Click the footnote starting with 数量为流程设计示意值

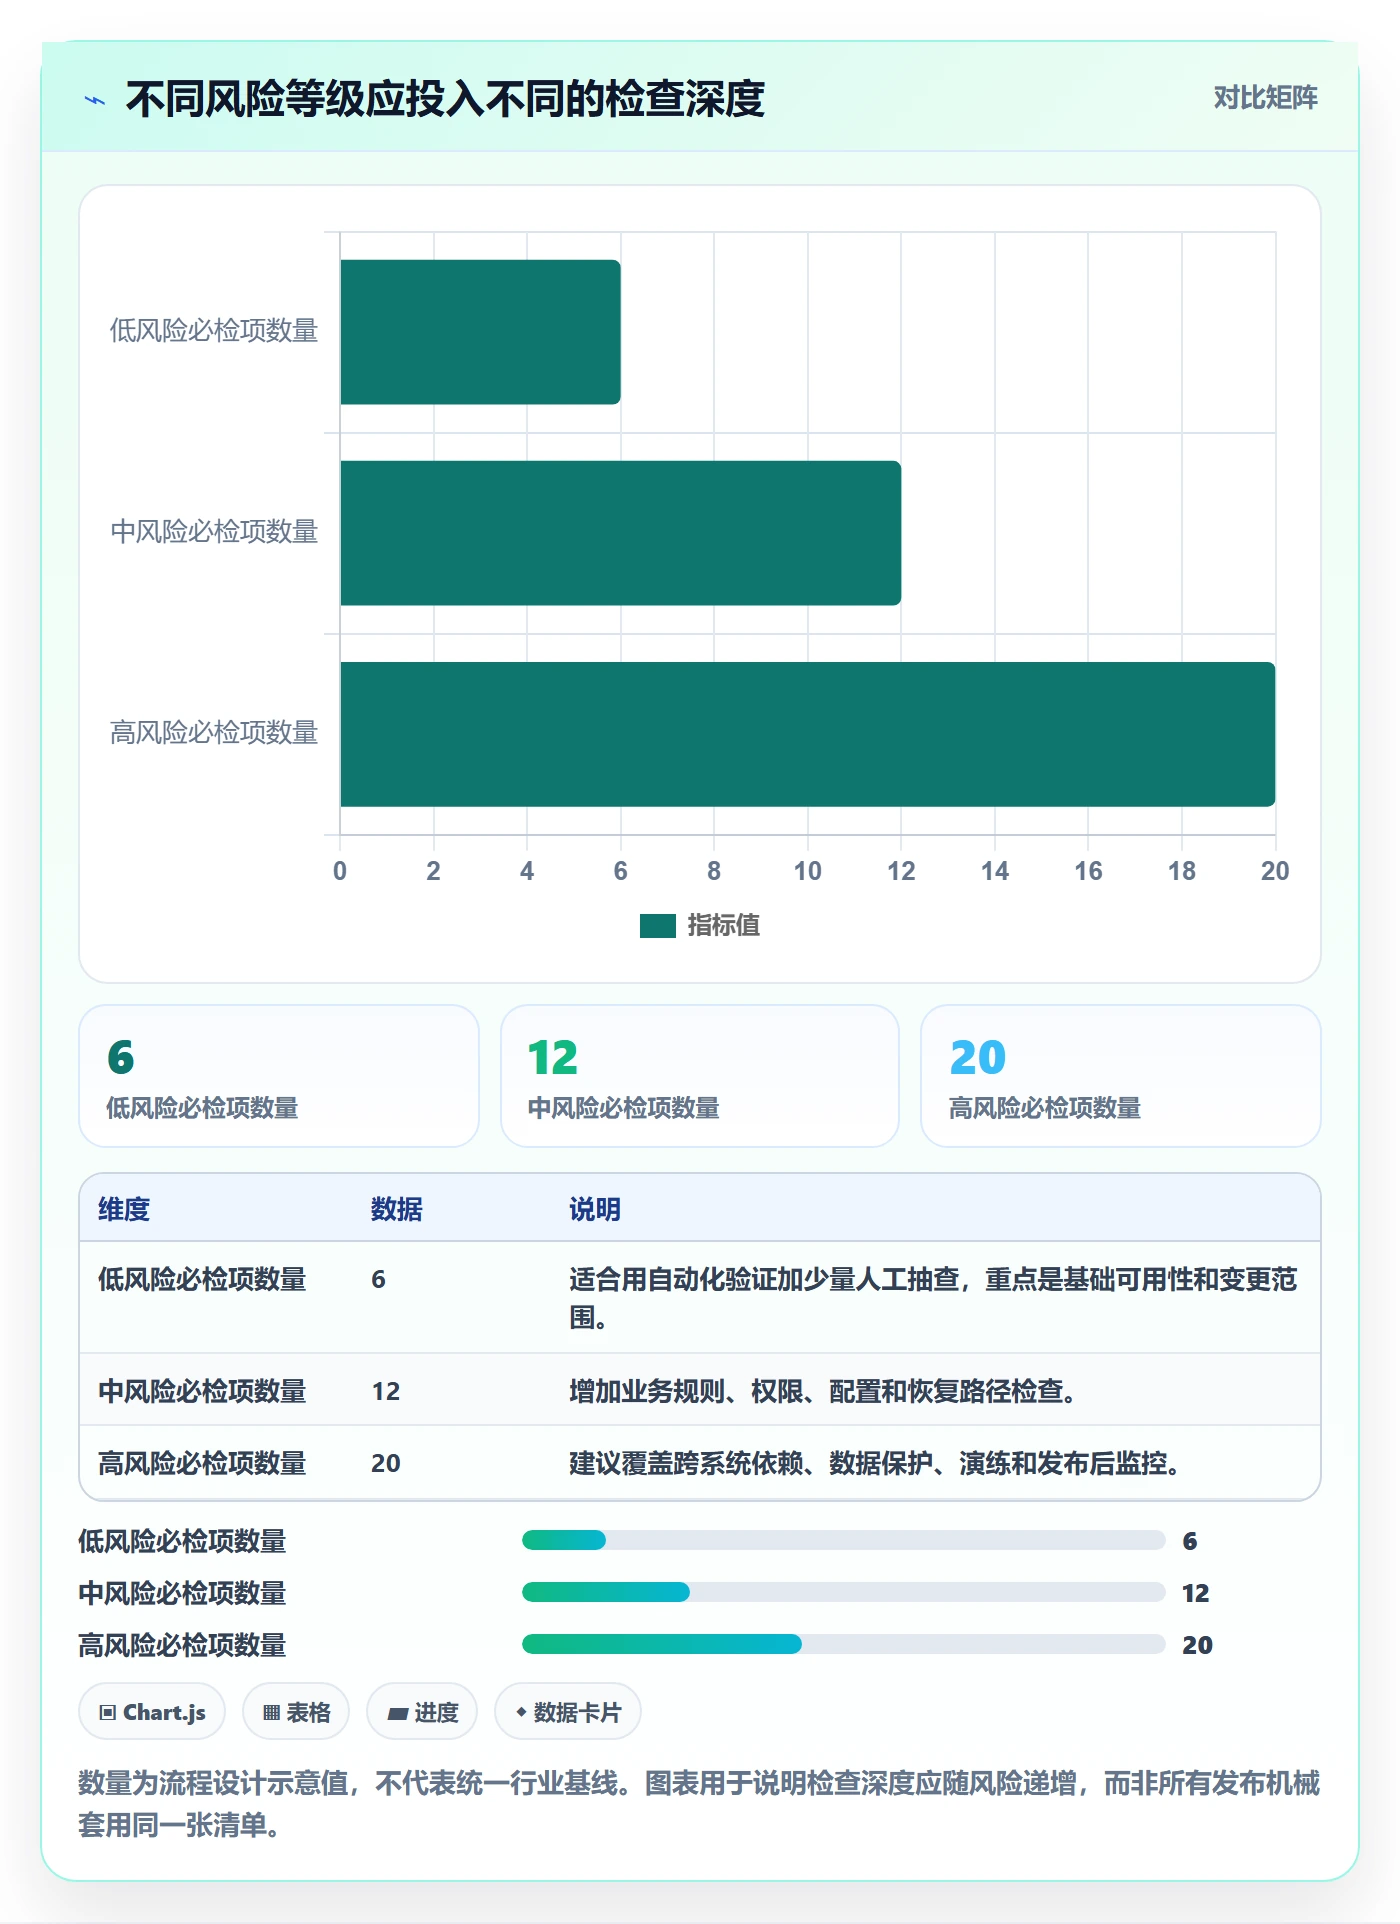pos(699,1804)
